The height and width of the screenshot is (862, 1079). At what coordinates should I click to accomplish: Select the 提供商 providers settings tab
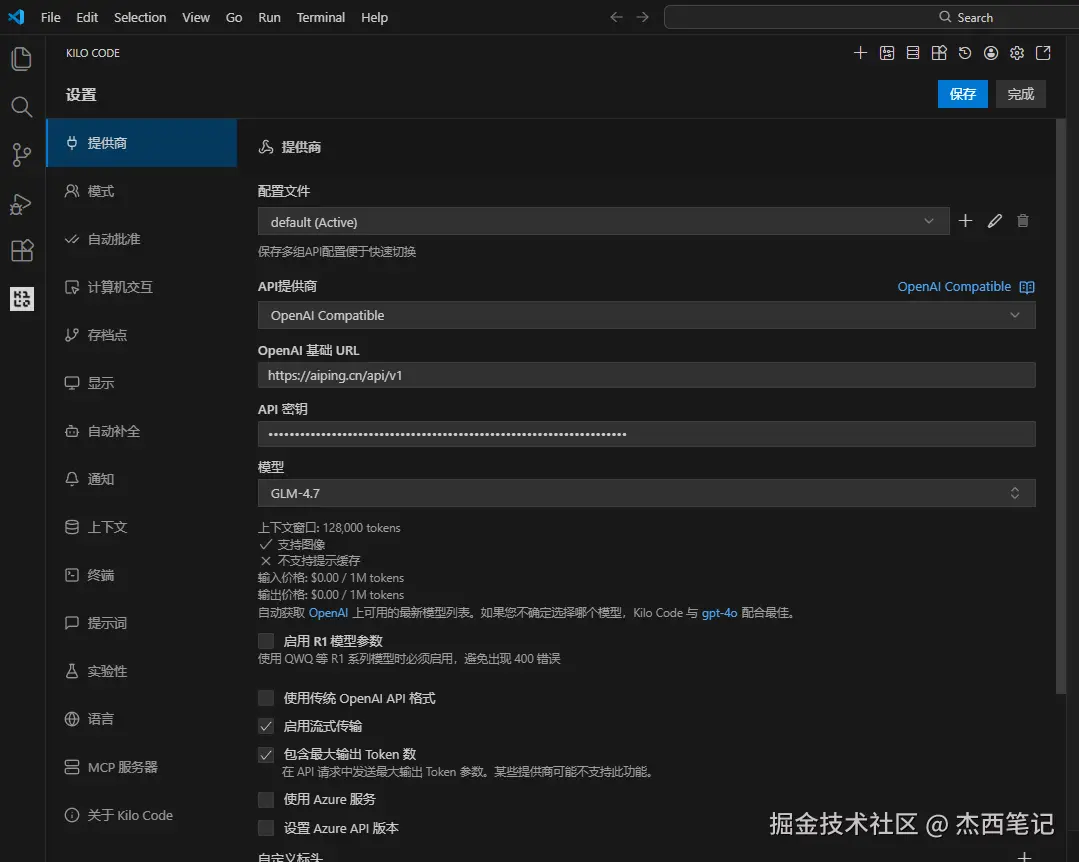click(142, 143)
